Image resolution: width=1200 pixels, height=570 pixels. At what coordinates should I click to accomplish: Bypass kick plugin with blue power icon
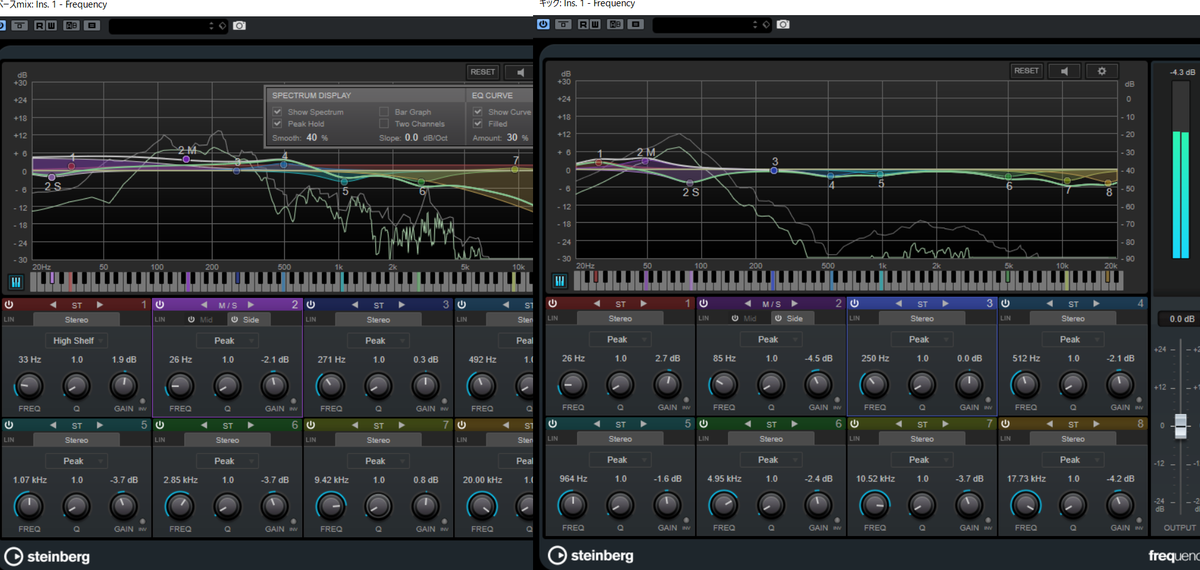(x=543, y=23)
